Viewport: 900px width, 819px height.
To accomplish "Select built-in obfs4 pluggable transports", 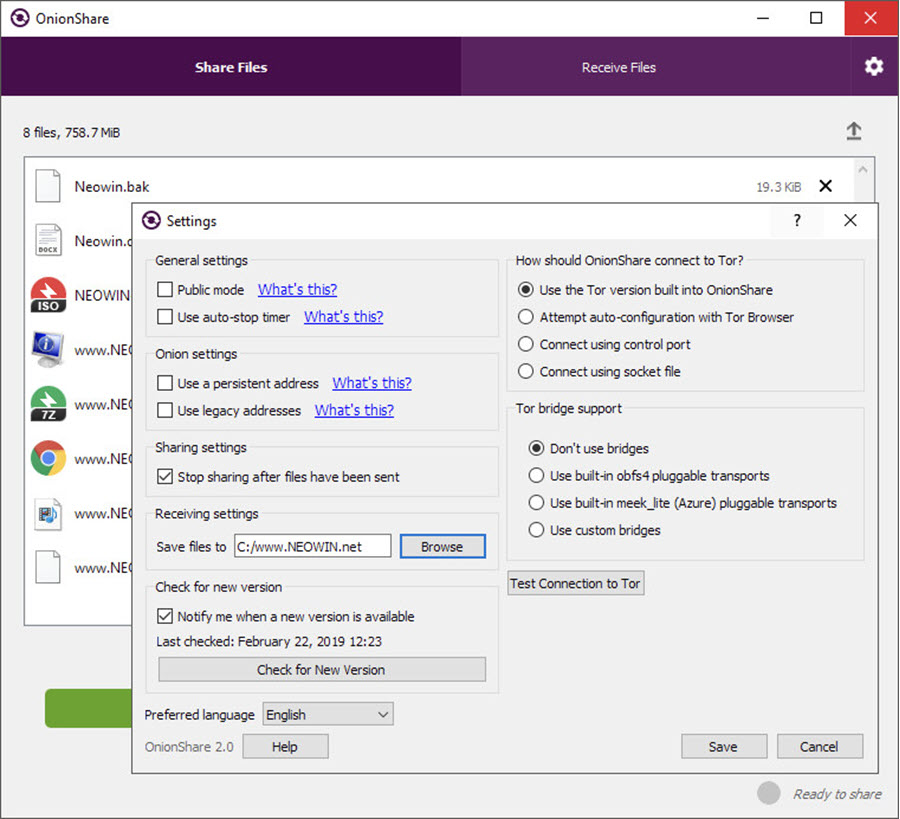I will (536, 476).
